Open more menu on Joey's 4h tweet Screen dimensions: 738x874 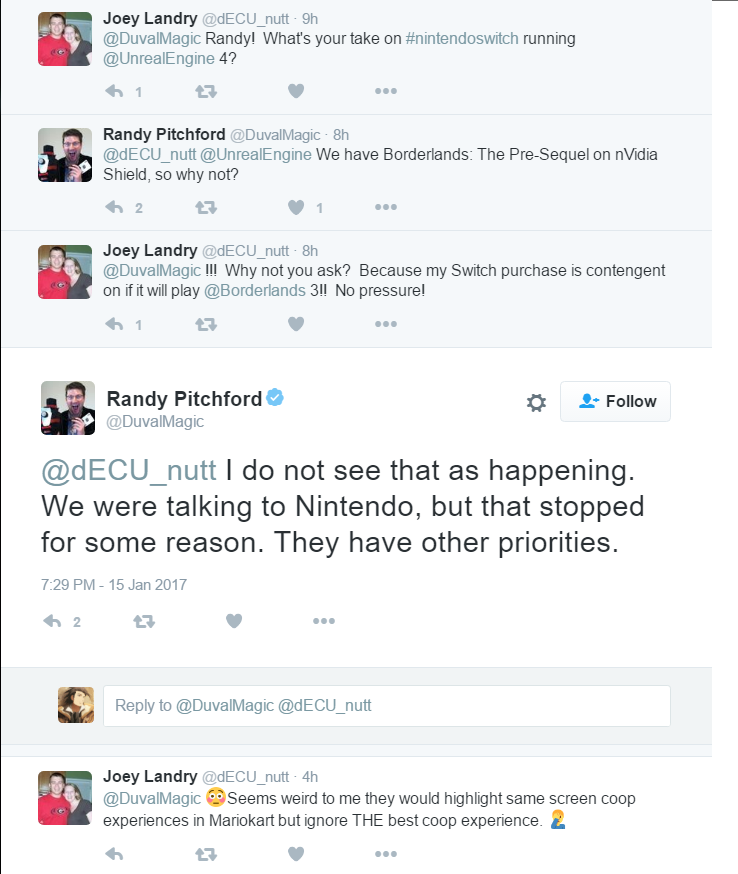(x=386, y=854)
